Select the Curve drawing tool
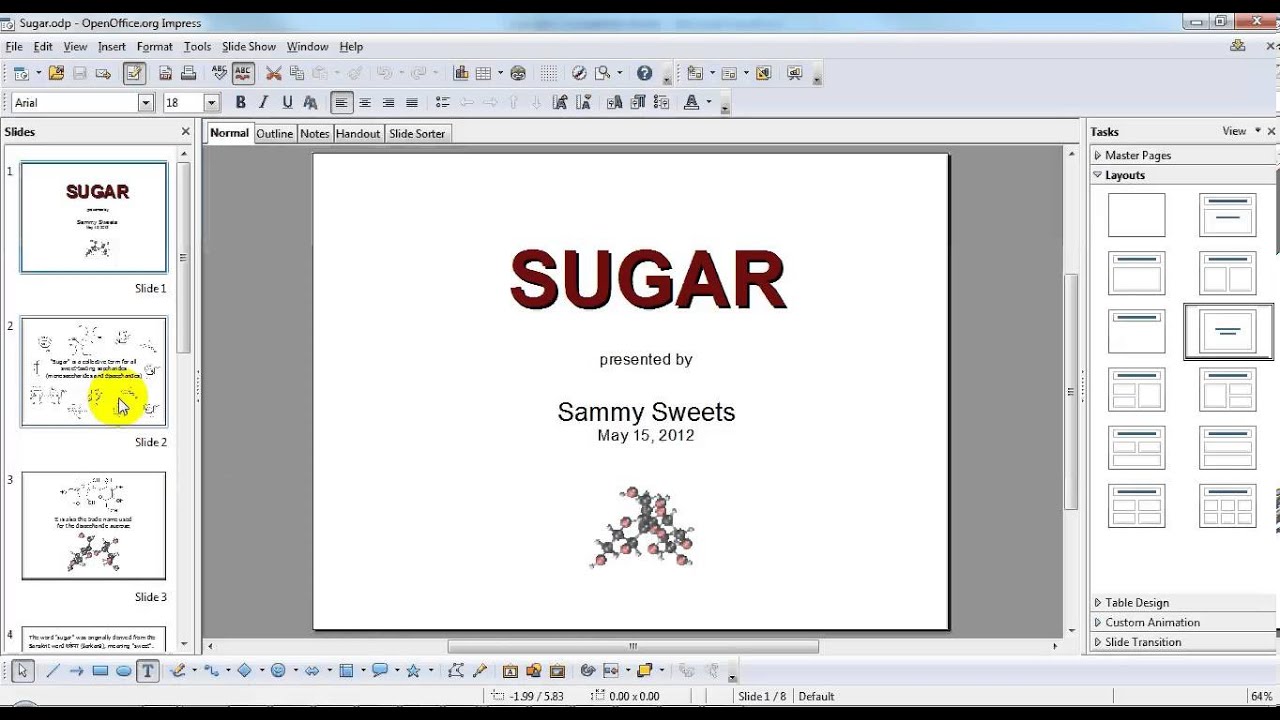Image resolution: width=1280 pixels, height=720 pixels. (x=178, y=671)
